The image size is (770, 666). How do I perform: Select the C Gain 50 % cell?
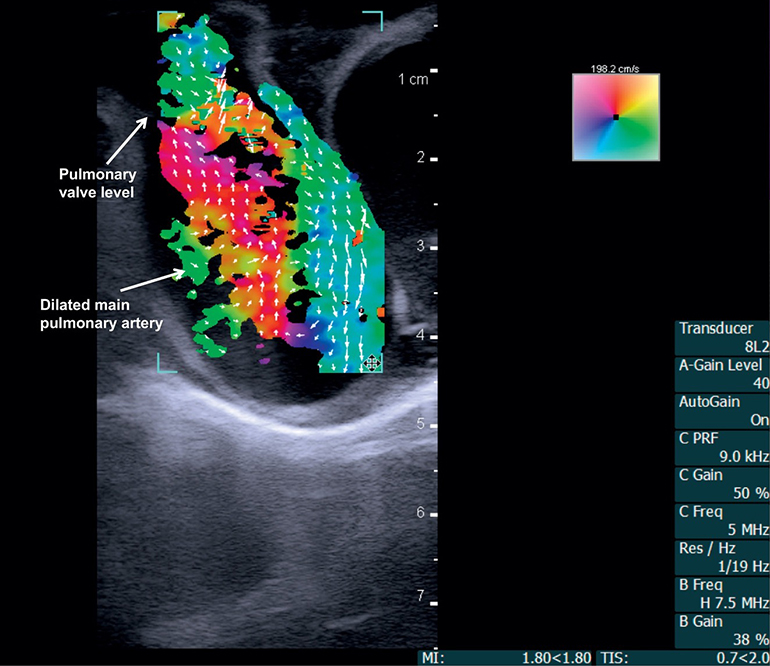pyautogui.click(x=722, y=484)
